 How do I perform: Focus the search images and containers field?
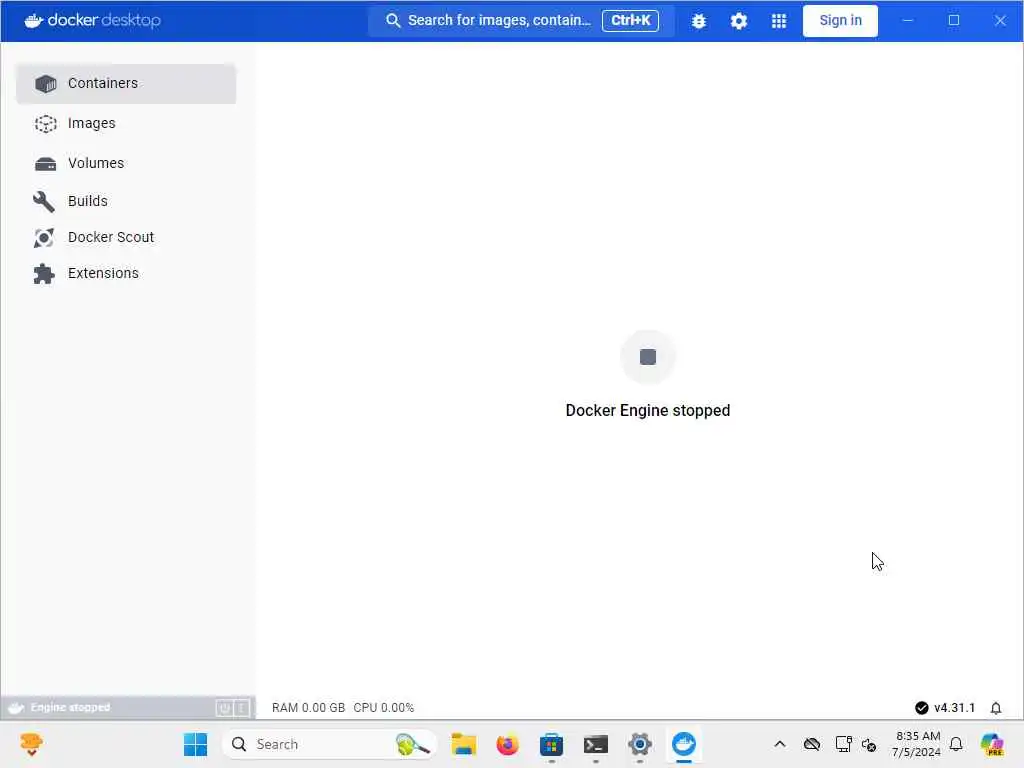tap(520, 21)
